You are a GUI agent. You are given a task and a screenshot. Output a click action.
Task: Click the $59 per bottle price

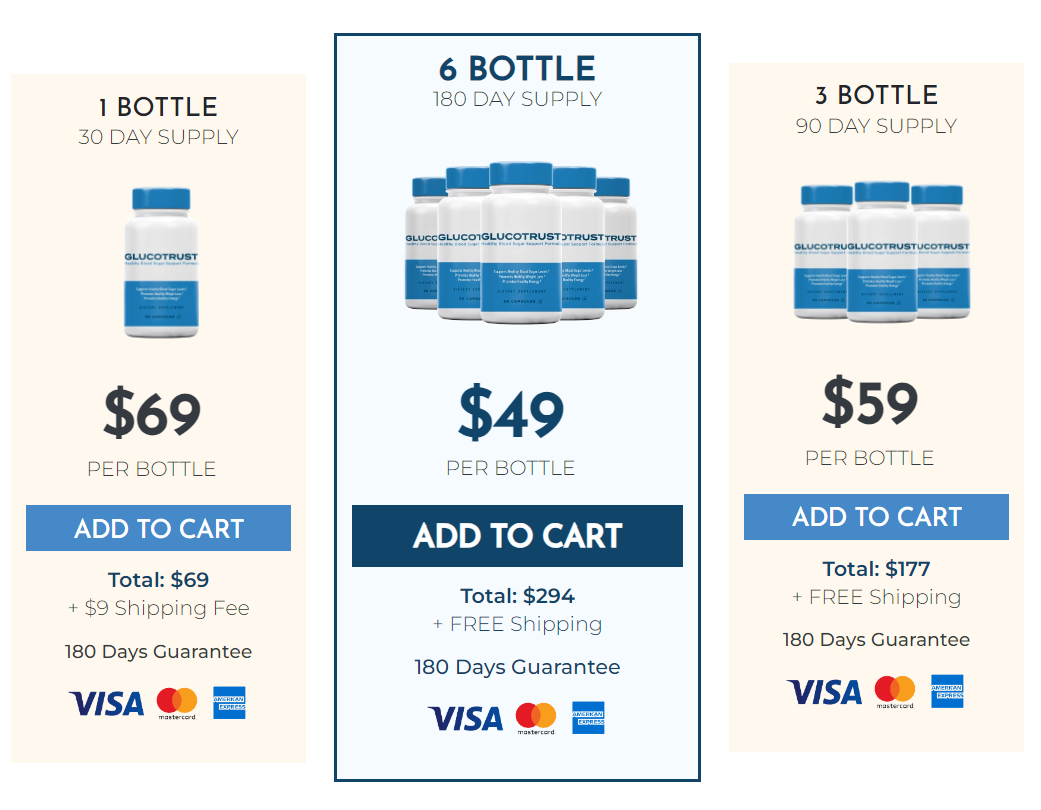[x=870, y=402]
